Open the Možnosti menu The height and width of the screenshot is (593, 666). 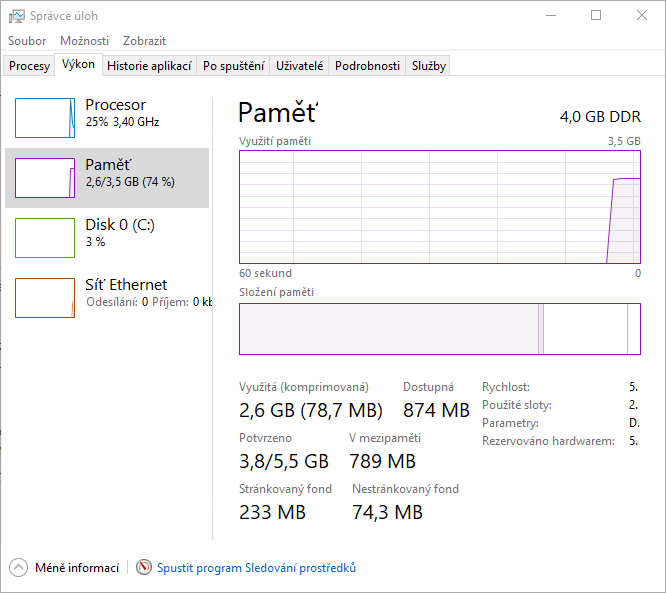point(84,41)
